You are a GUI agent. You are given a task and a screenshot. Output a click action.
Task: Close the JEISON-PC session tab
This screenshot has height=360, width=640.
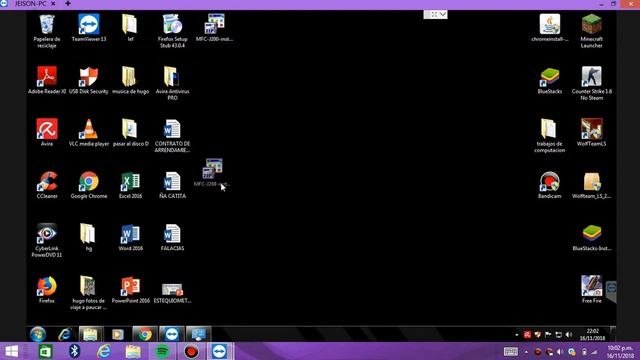[x=53, y=4]
